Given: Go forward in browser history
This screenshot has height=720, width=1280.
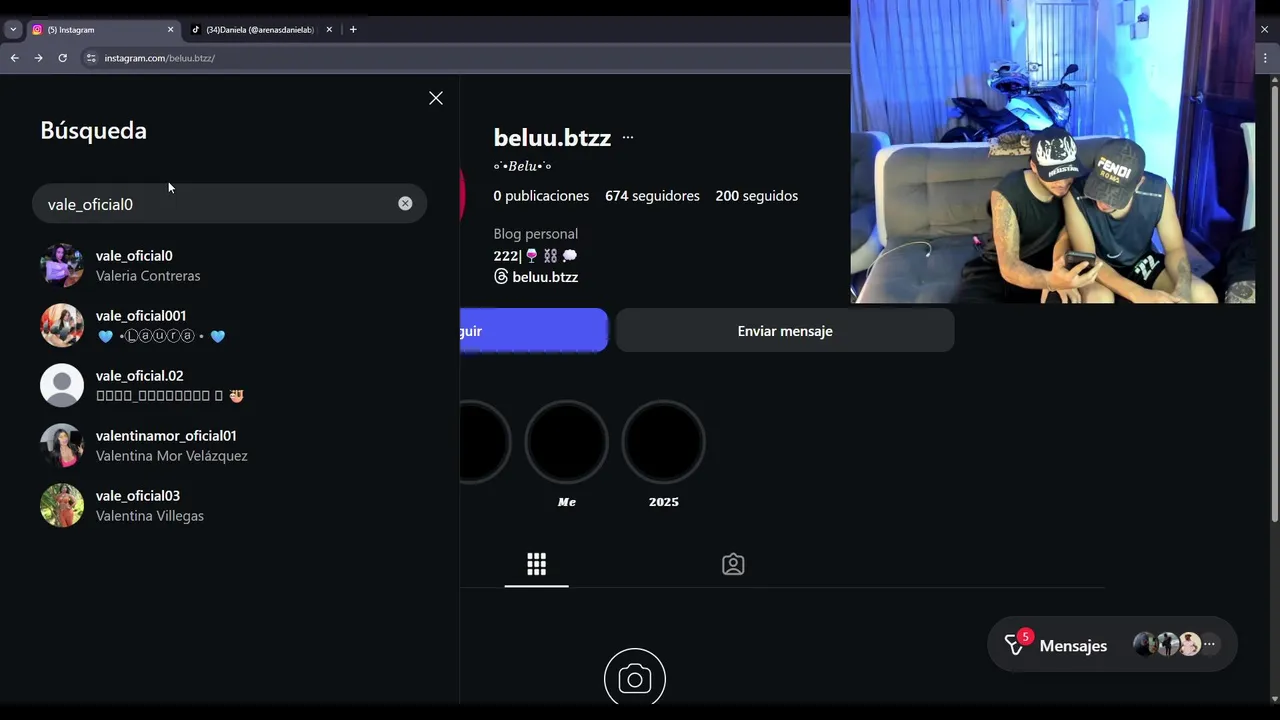Looking at the screenshot, I should tap(38, 58).
